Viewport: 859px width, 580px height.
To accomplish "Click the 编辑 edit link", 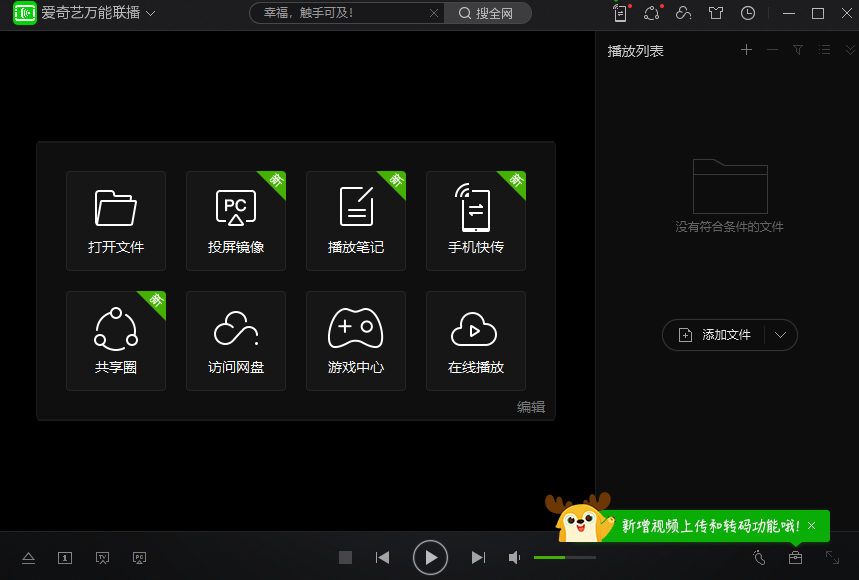I will tap(531, 408).
